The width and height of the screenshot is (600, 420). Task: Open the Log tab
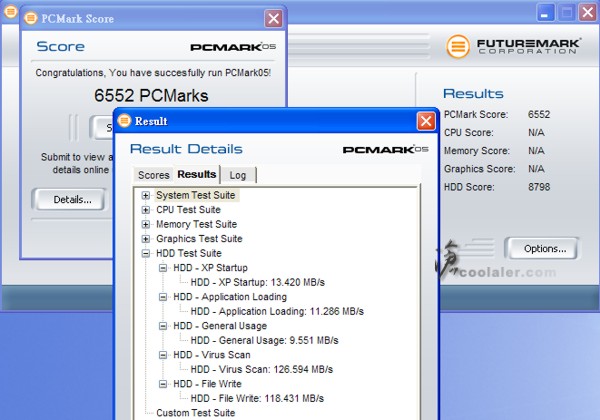coord(237,175)
